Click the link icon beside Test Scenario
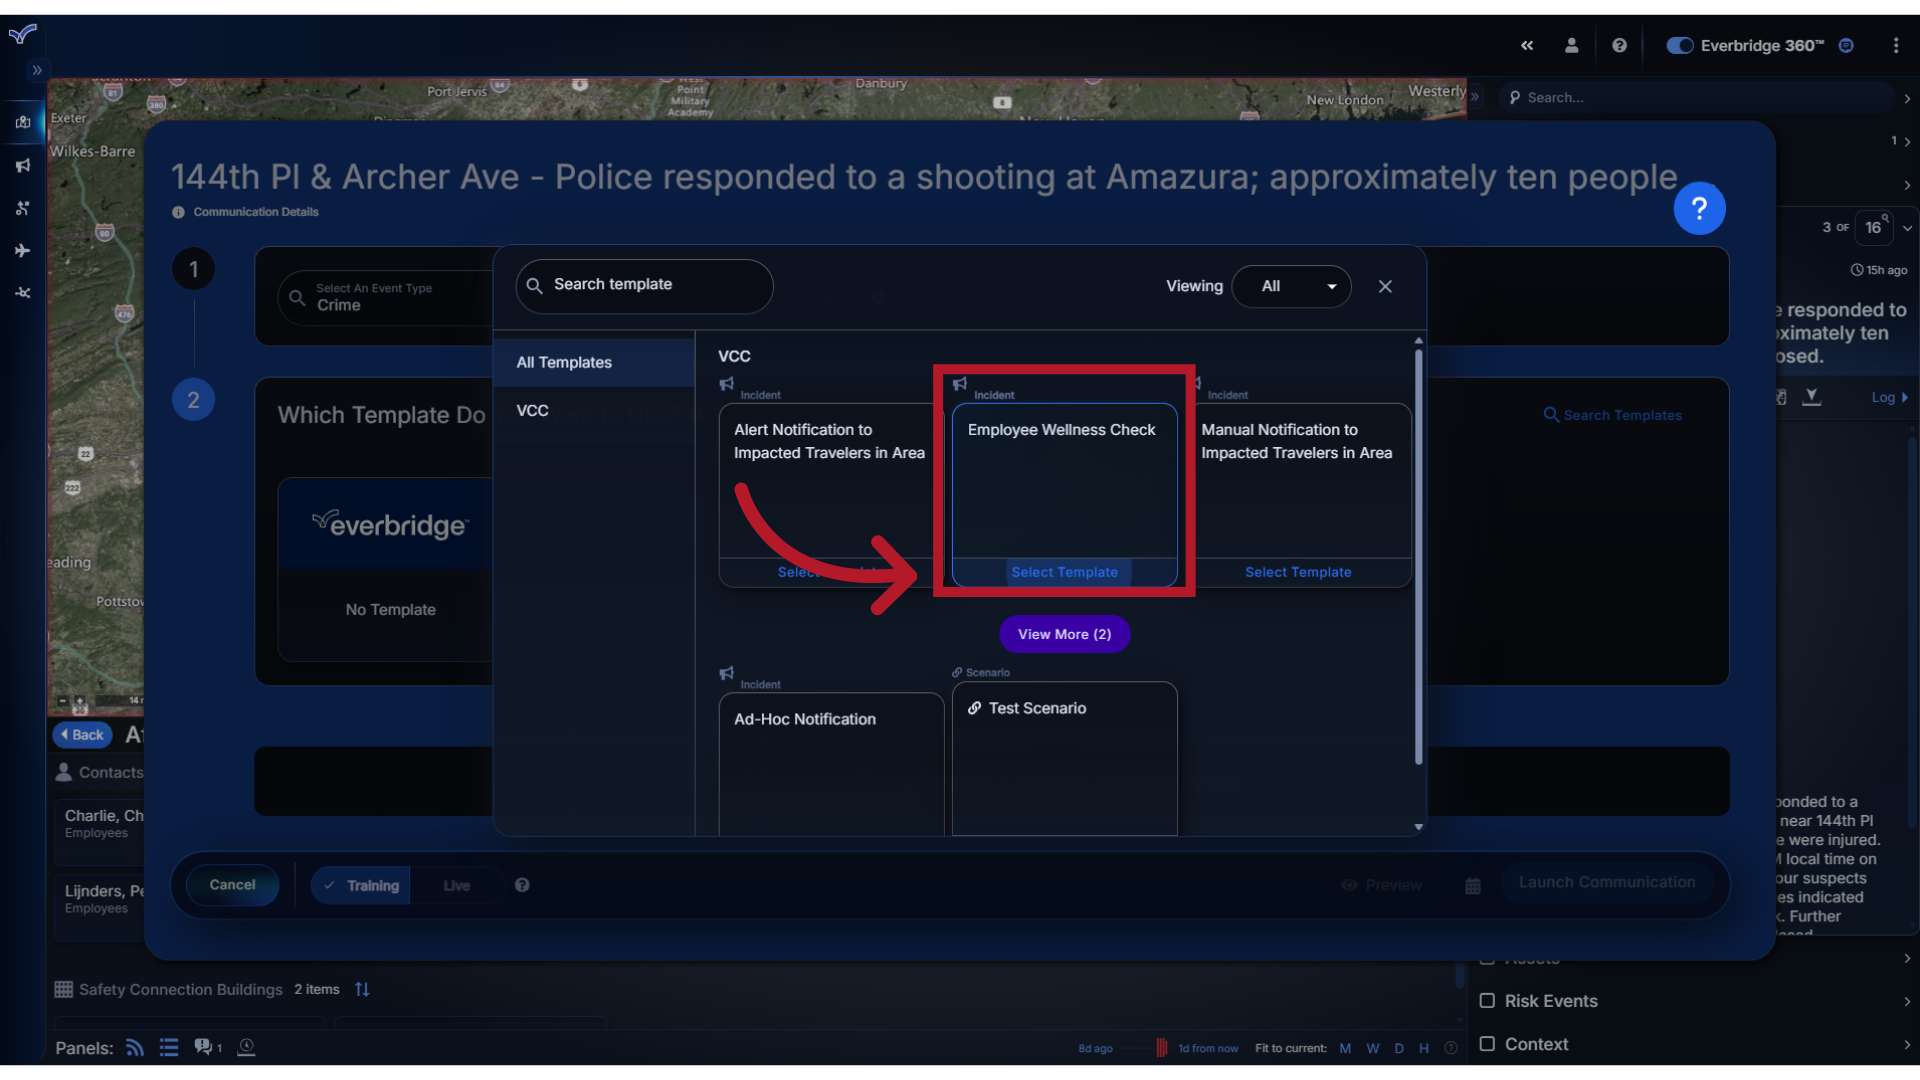Screen dimensions: 1920x1080 [x=975, y=708]
